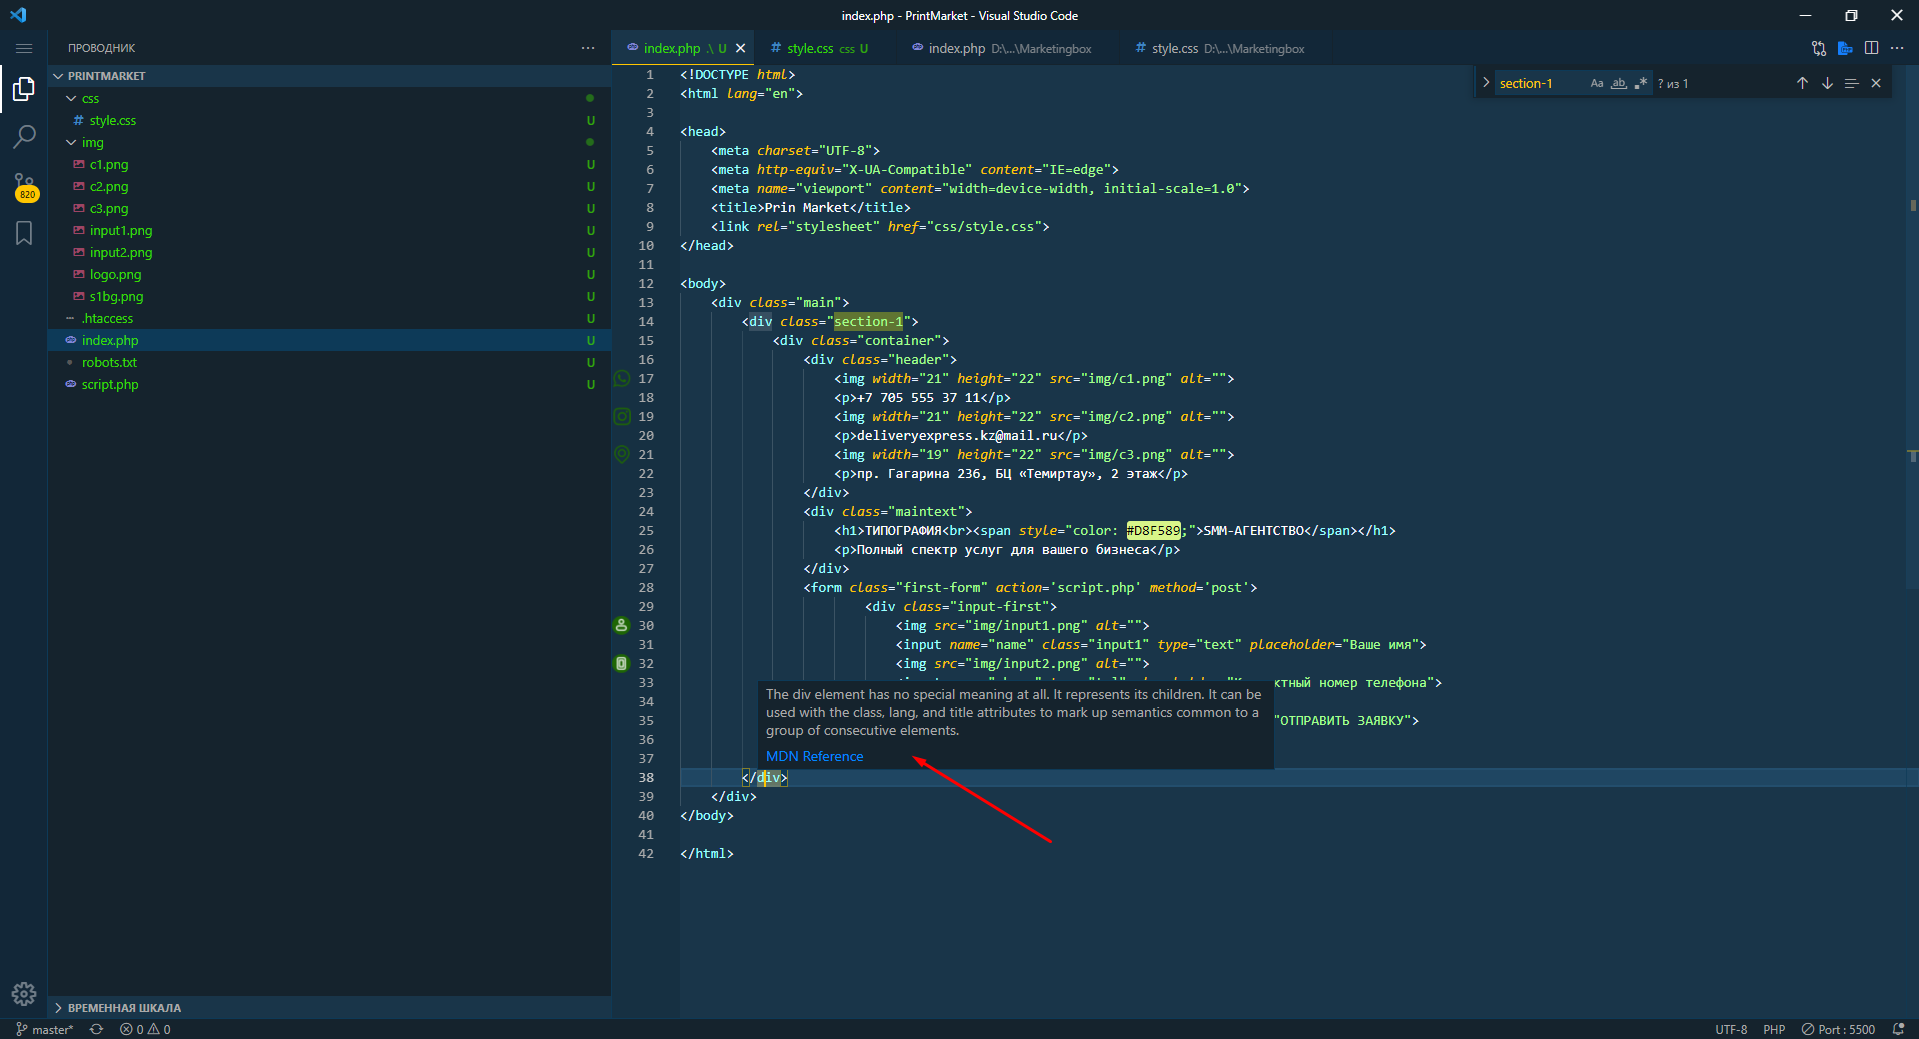
Task: Click the master branch in status bar
Action: (45, 1029)
